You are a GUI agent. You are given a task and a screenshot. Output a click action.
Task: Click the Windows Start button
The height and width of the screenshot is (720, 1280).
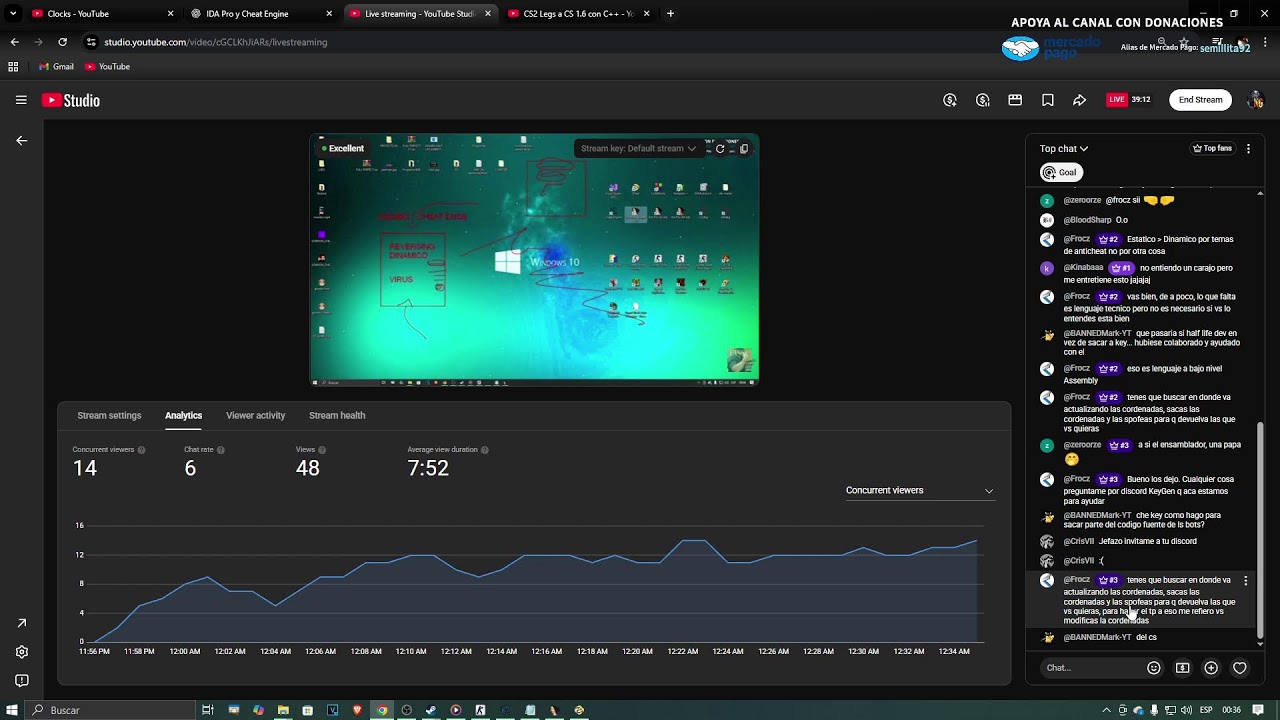point(12,710)
